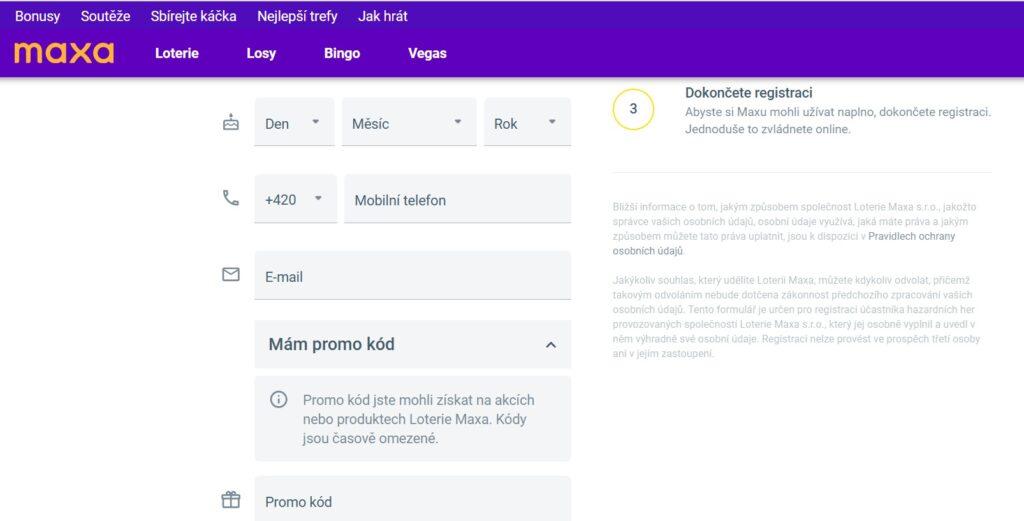Click the birthday cake icon
1024x521 pixels.
(231, 122)
